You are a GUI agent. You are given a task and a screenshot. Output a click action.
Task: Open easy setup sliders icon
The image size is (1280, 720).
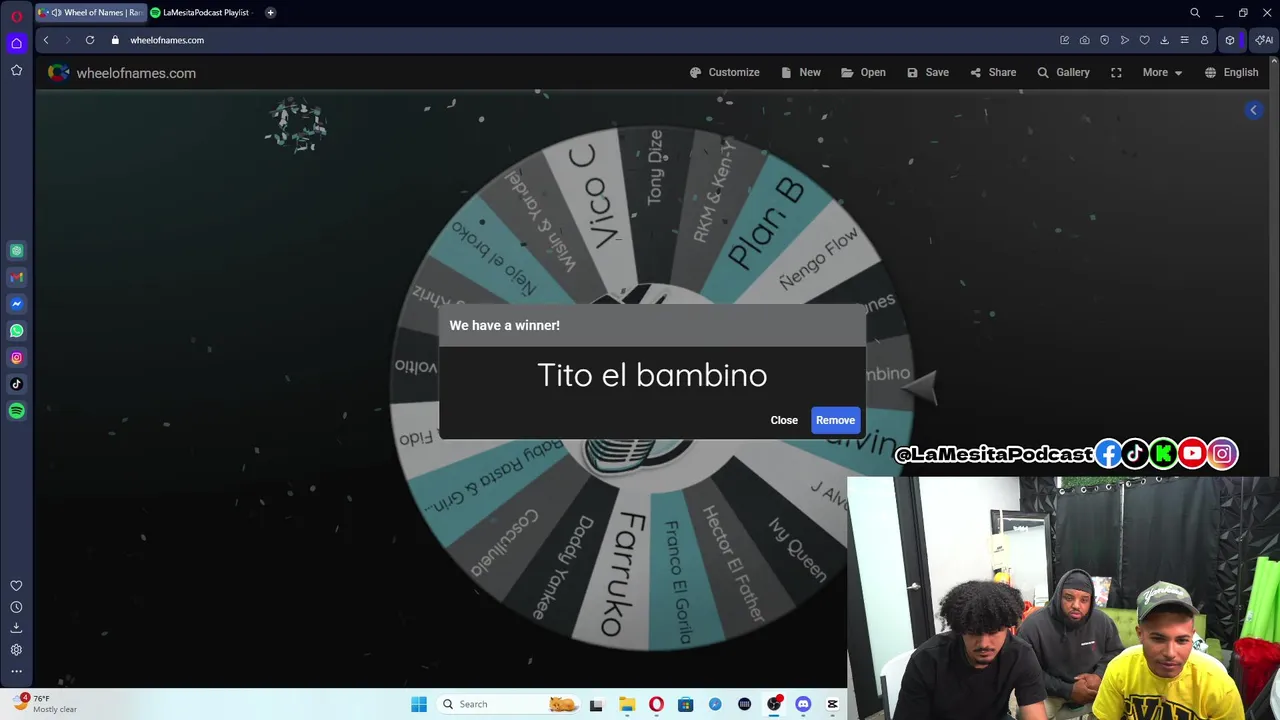1185,40
